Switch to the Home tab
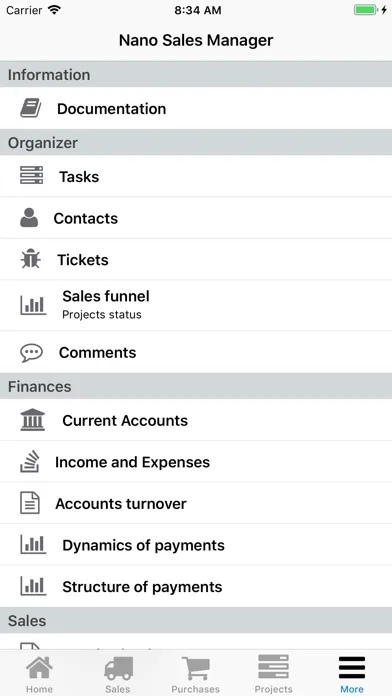This screenshot has height=696, width=392. point(39,674)
